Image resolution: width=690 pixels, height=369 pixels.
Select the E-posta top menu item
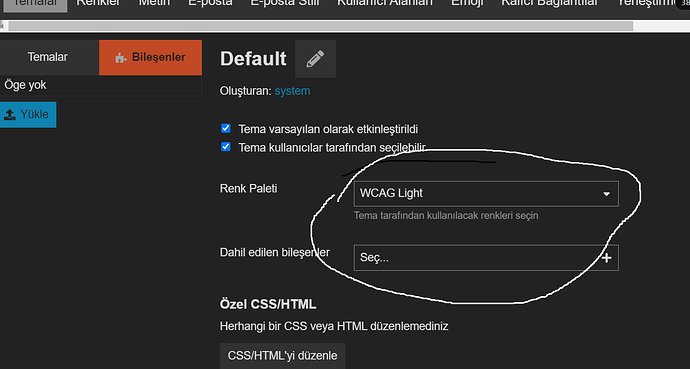point(210,3)
